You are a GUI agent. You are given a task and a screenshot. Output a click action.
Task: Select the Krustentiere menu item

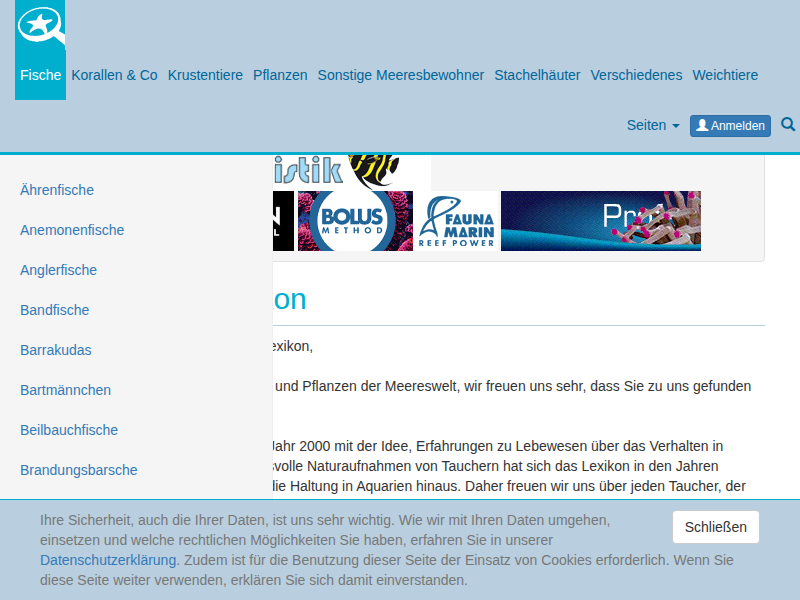tap(205, 75)
